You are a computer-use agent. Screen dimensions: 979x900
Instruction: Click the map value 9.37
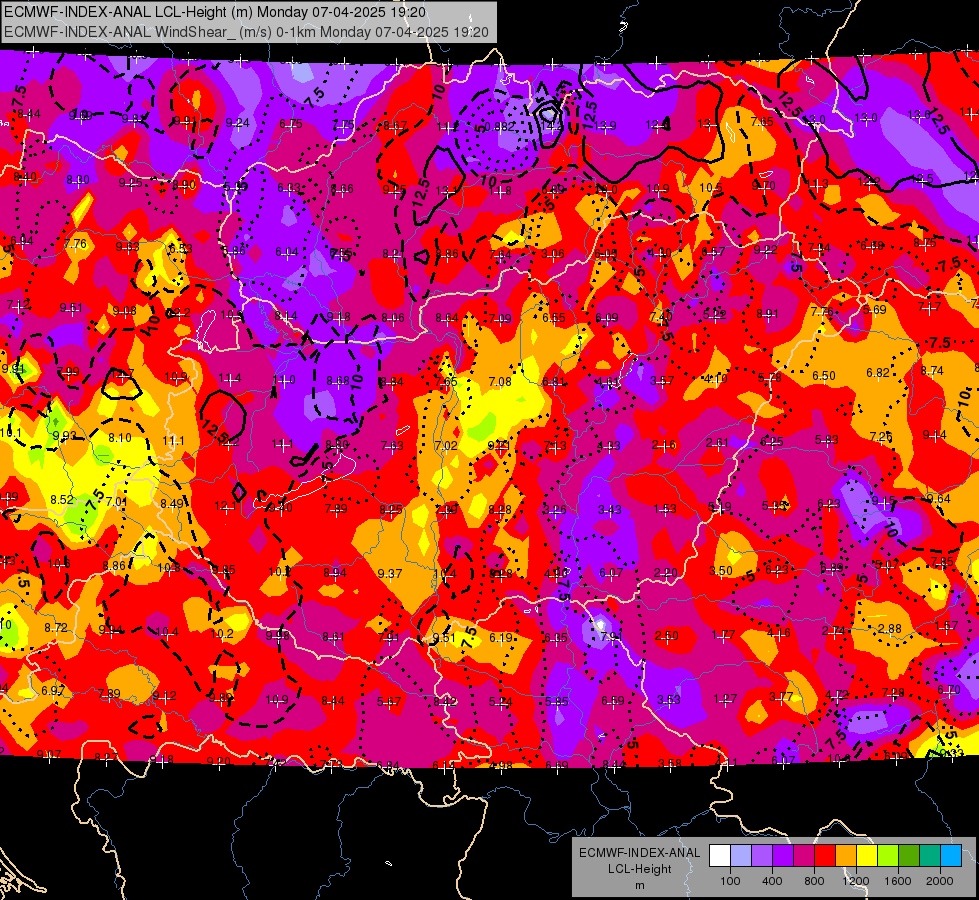point(390,573)
